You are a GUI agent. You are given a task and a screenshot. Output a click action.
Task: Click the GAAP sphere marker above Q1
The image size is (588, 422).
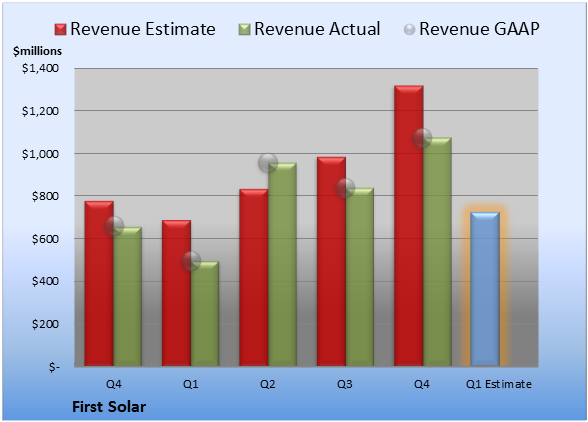tap(191, 261)
